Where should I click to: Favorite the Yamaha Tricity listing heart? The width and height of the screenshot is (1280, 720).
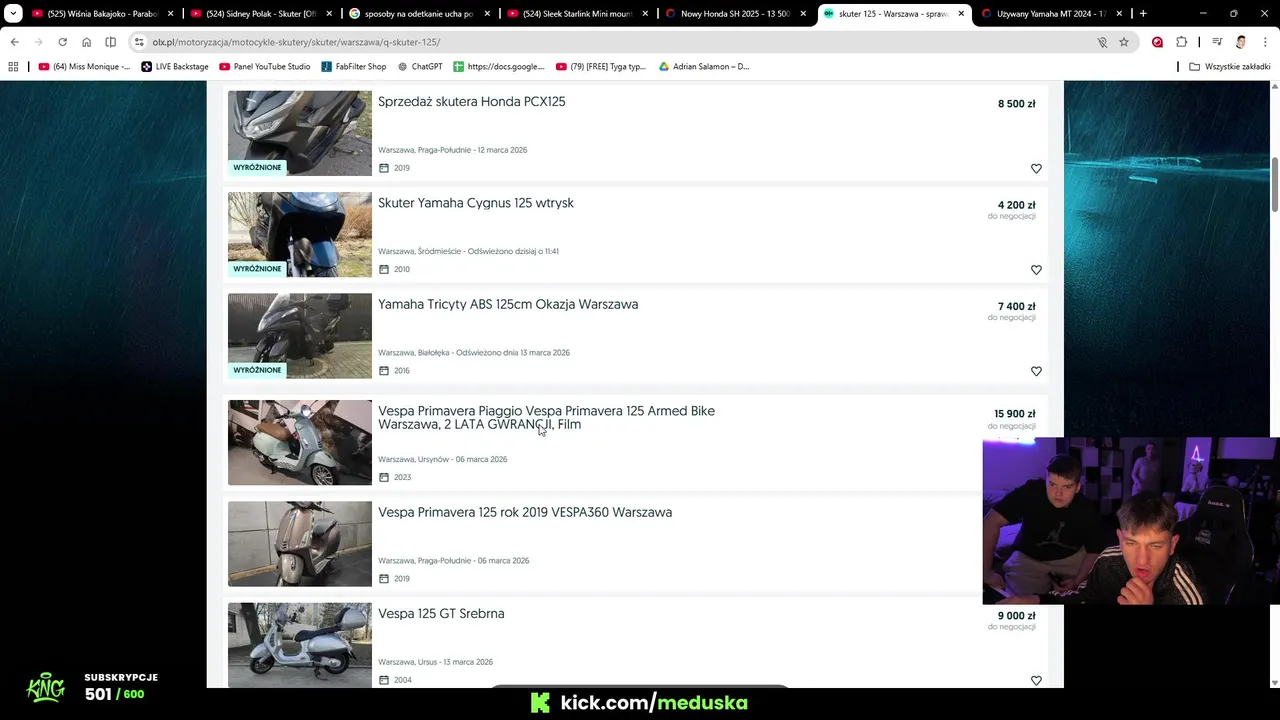(x=1036, y=371)
